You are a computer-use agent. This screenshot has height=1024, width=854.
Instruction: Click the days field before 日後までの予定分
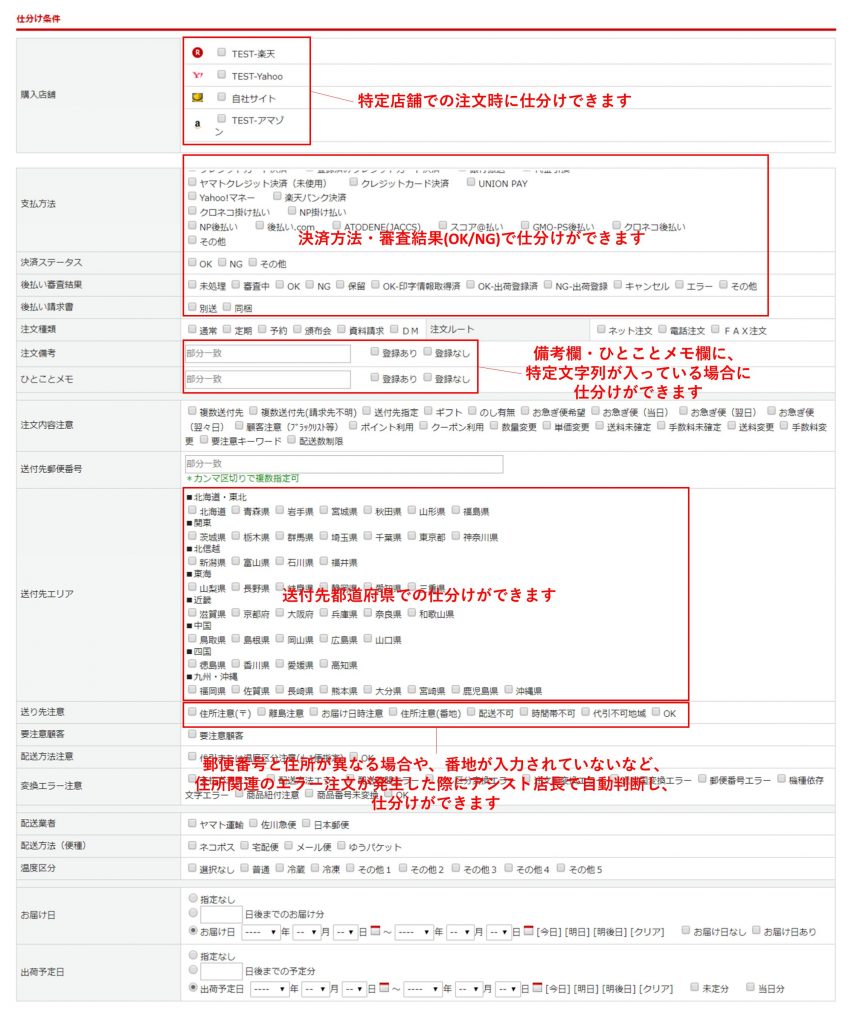[221, 971]
